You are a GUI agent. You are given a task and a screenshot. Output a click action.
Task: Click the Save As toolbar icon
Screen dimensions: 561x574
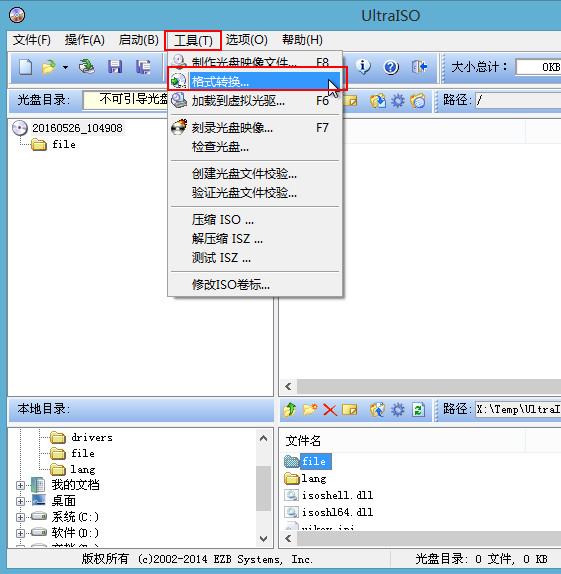click(143, 67)
